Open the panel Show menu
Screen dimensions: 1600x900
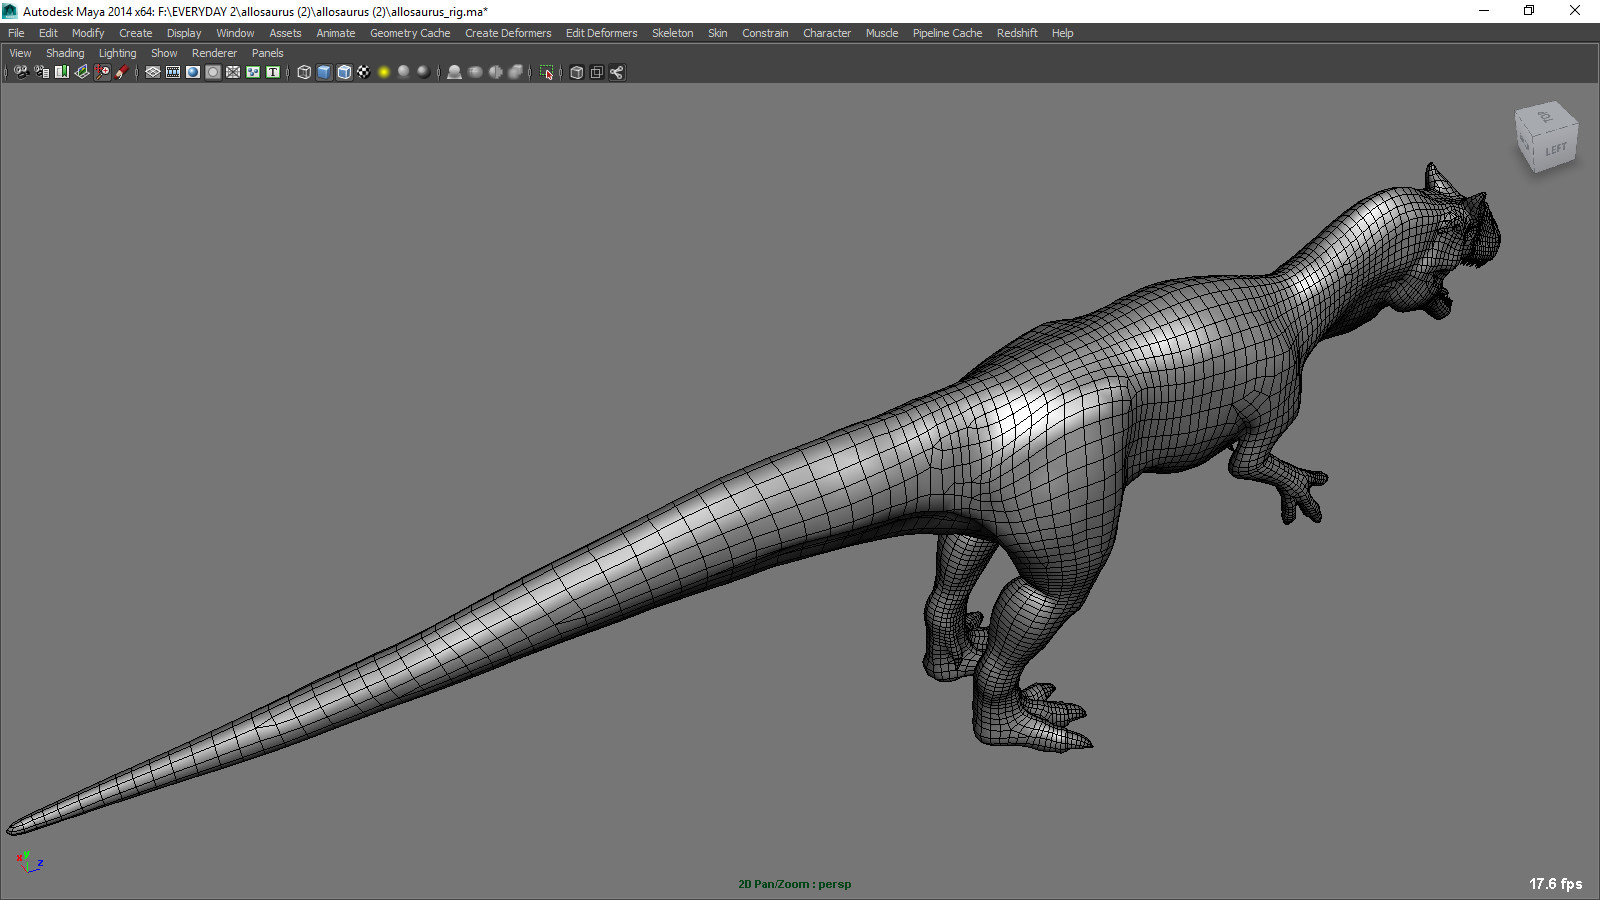(x=164, y=53)
